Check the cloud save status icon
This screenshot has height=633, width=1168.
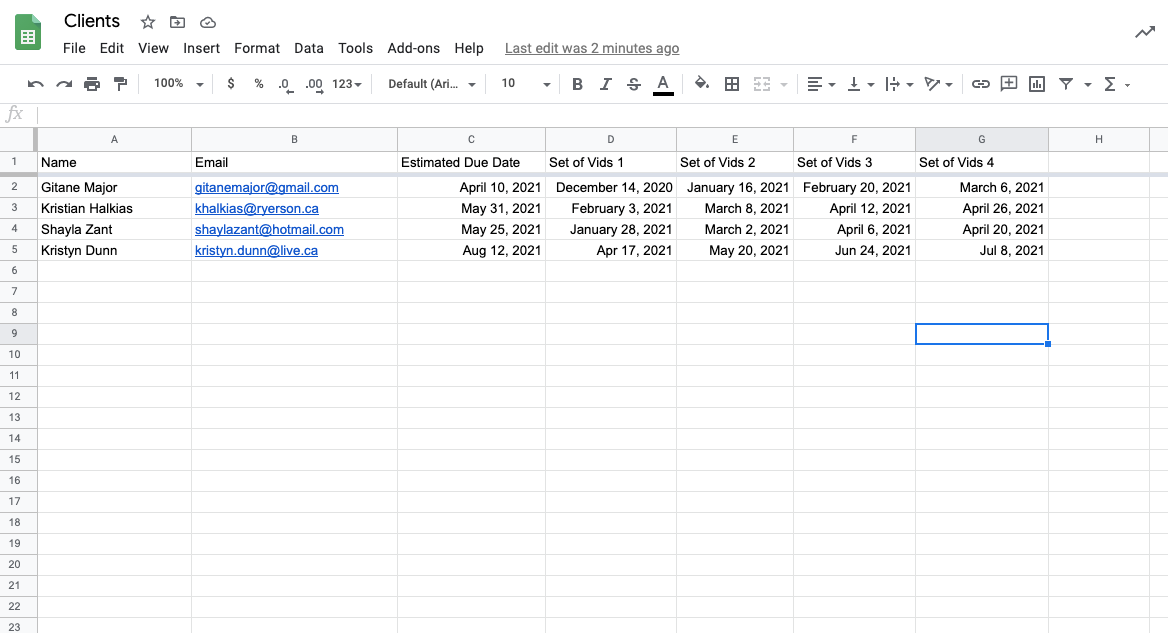[208, 22]
